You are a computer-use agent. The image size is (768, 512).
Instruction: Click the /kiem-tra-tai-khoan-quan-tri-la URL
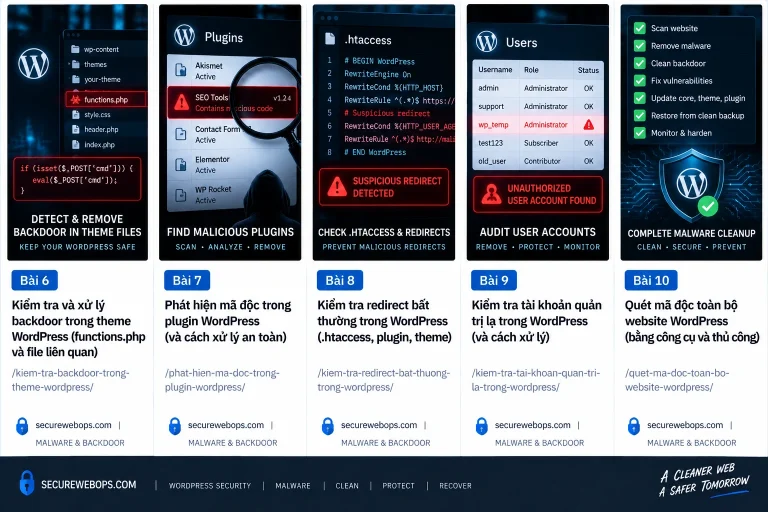[535, 380]
